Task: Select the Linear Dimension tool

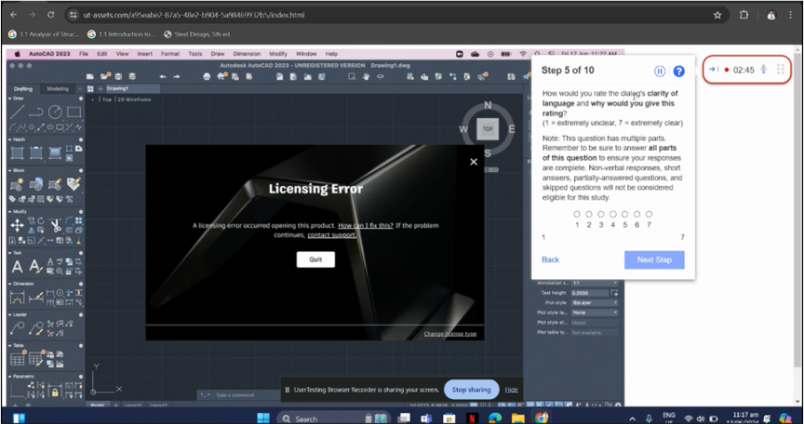Action: pyautogui.click(x=17, y=297)
